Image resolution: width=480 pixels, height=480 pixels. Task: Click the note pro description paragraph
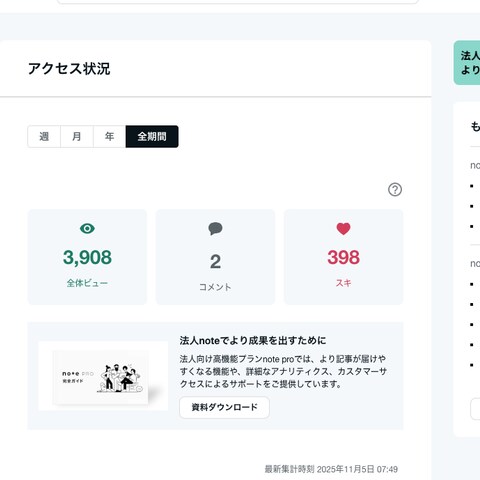click(x=283, y=371)
